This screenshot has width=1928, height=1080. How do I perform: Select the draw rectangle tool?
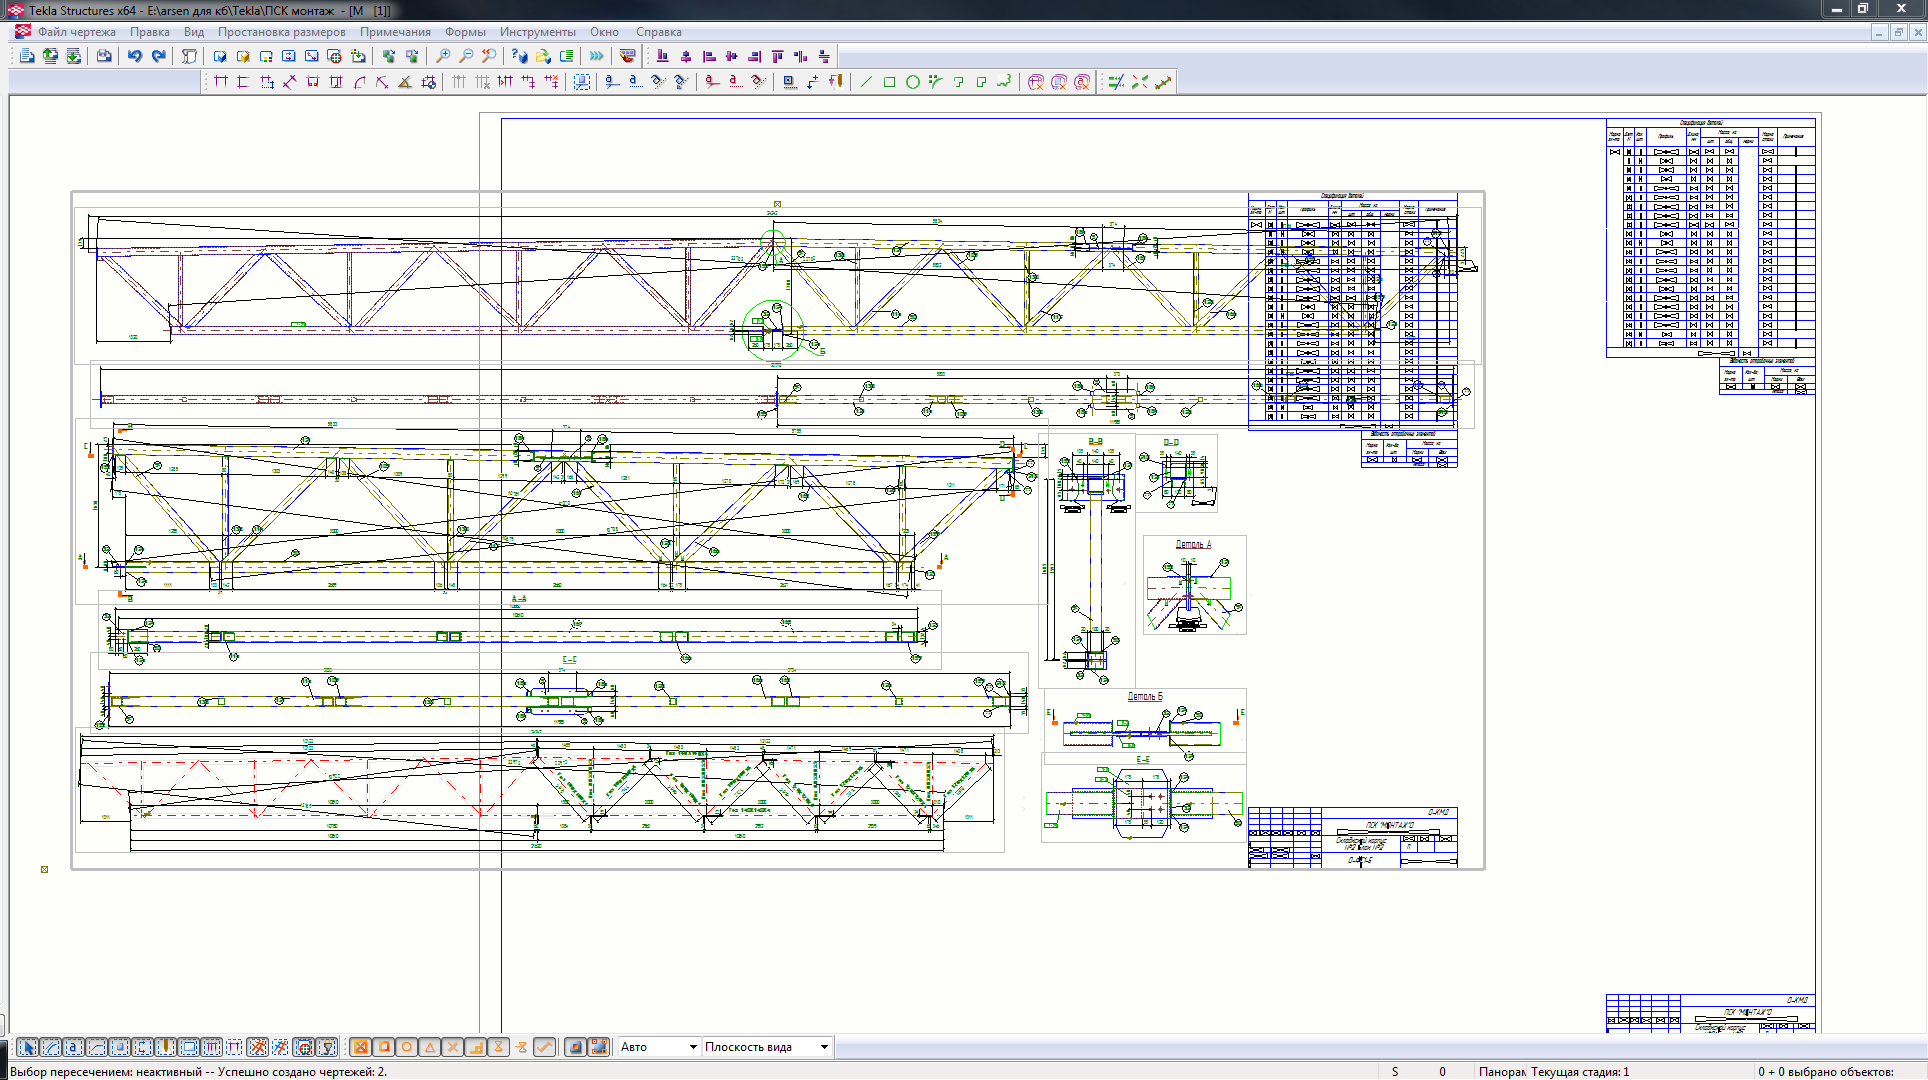point(889,82)
